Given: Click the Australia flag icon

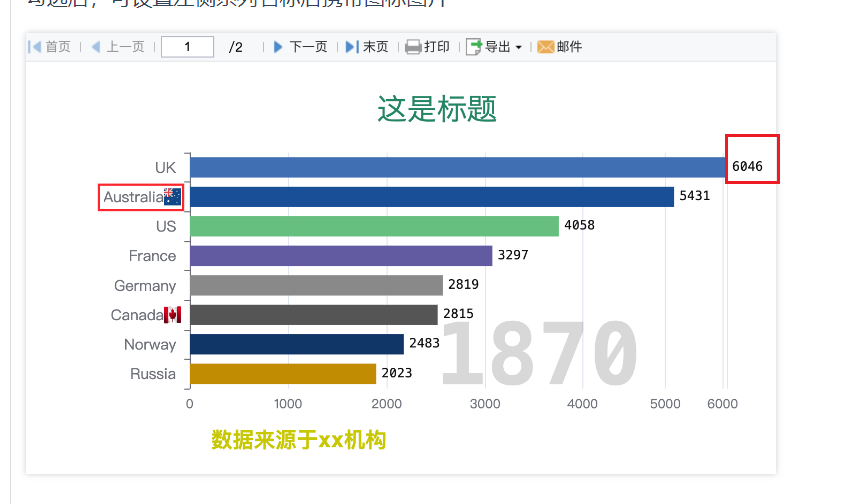Looking at the screenshot, I should point(172,196).
